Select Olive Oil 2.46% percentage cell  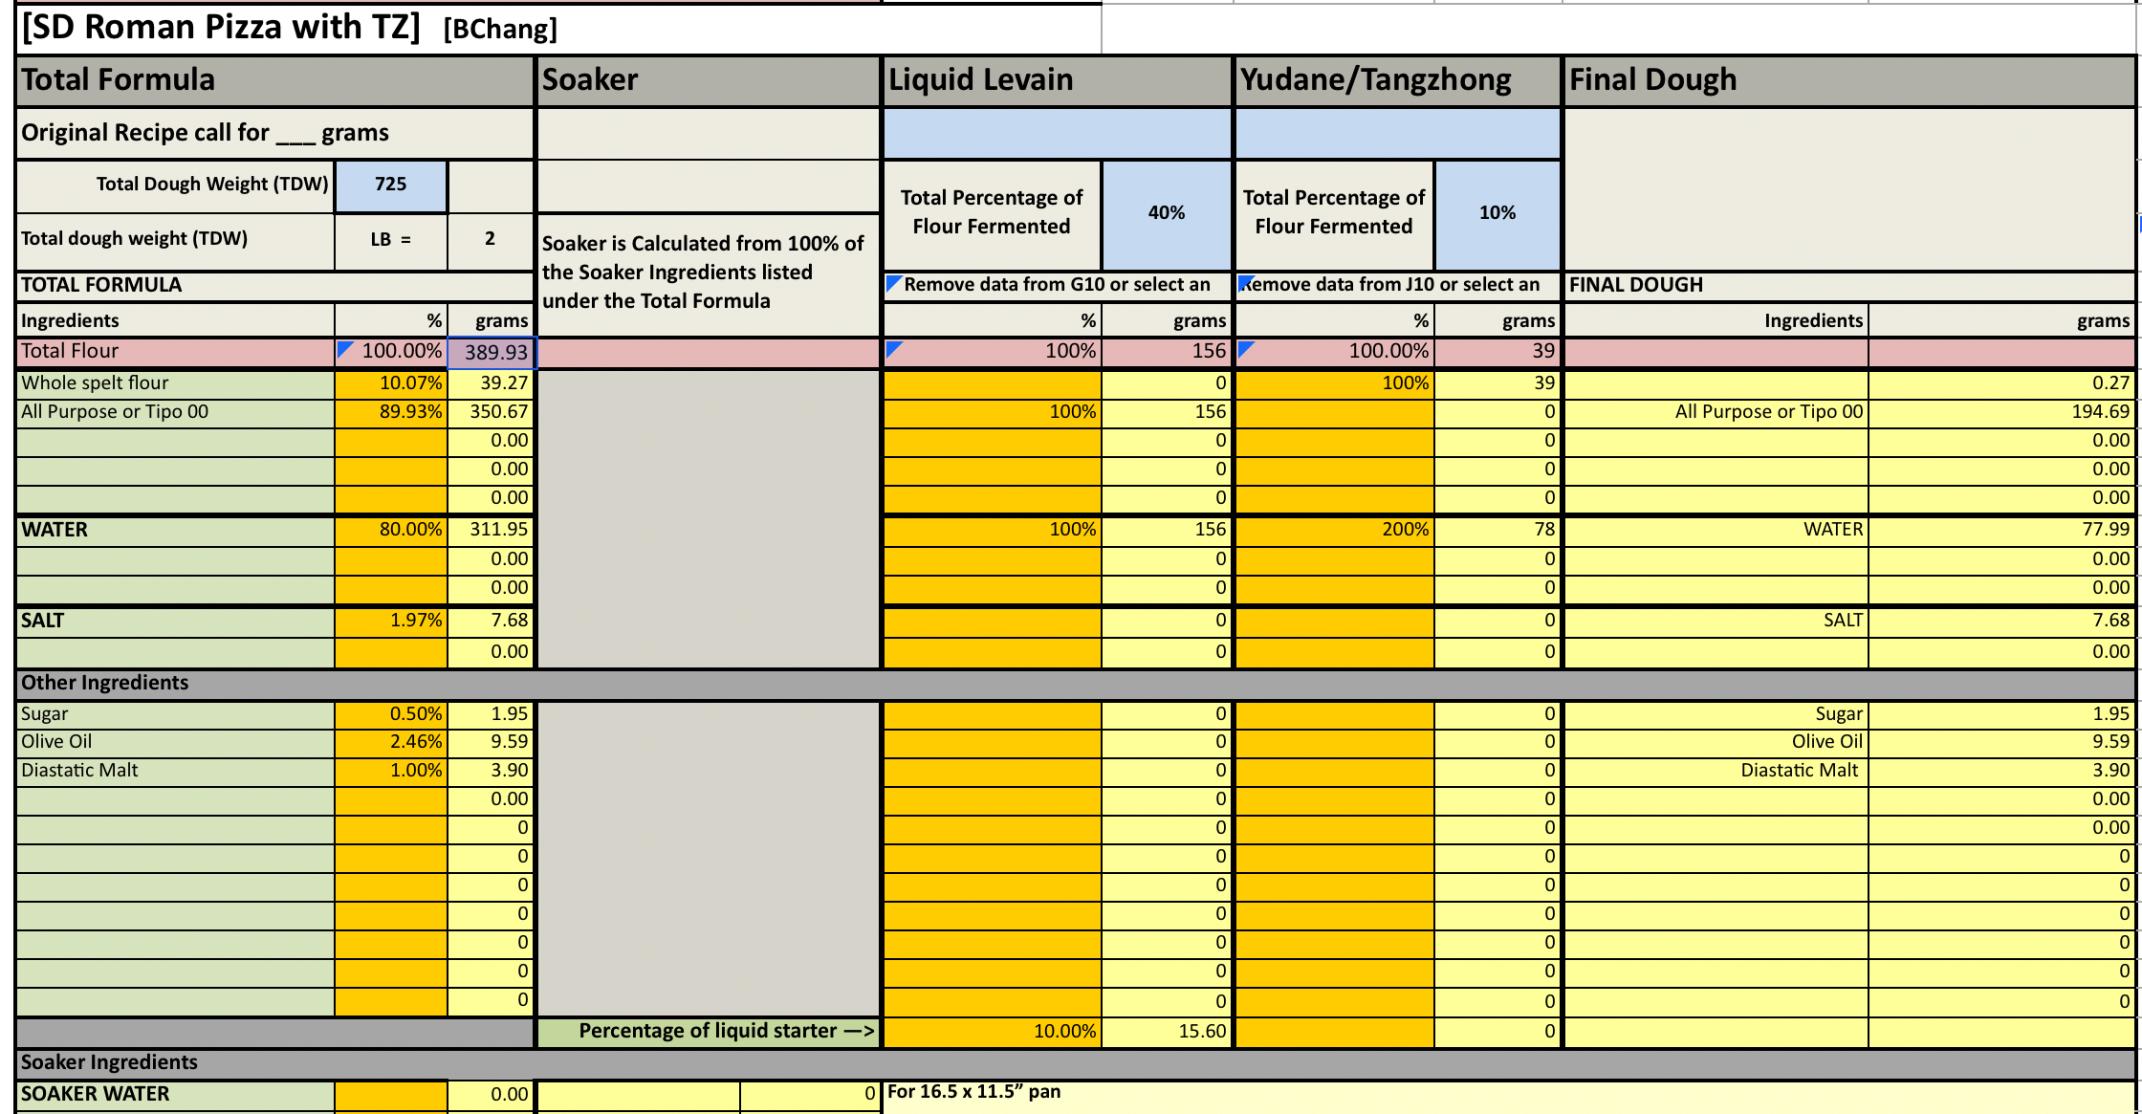(x=391, y=742)
